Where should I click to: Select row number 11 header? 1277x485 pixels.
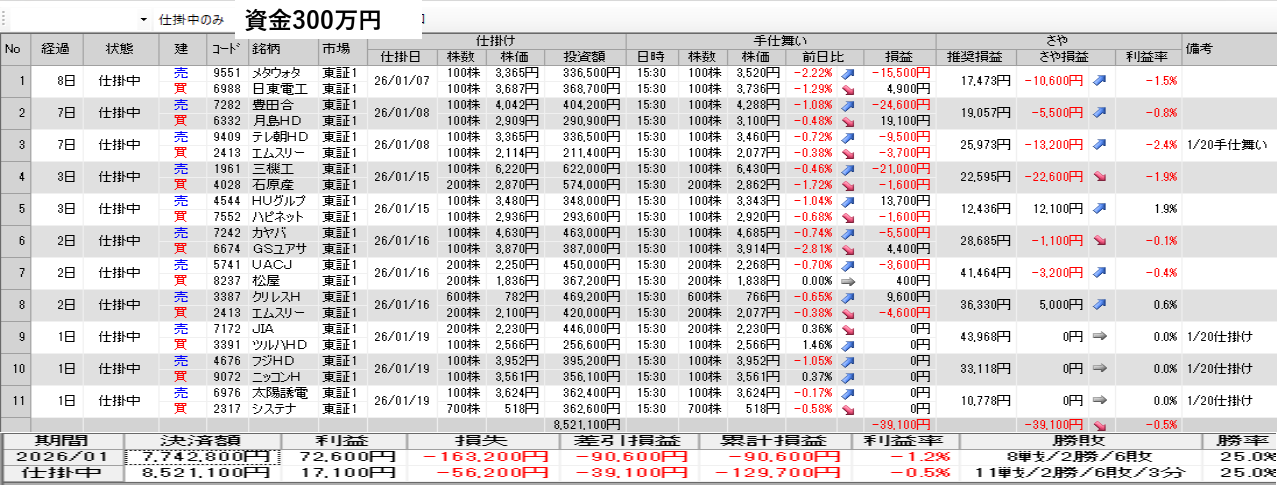pos(16,401)
